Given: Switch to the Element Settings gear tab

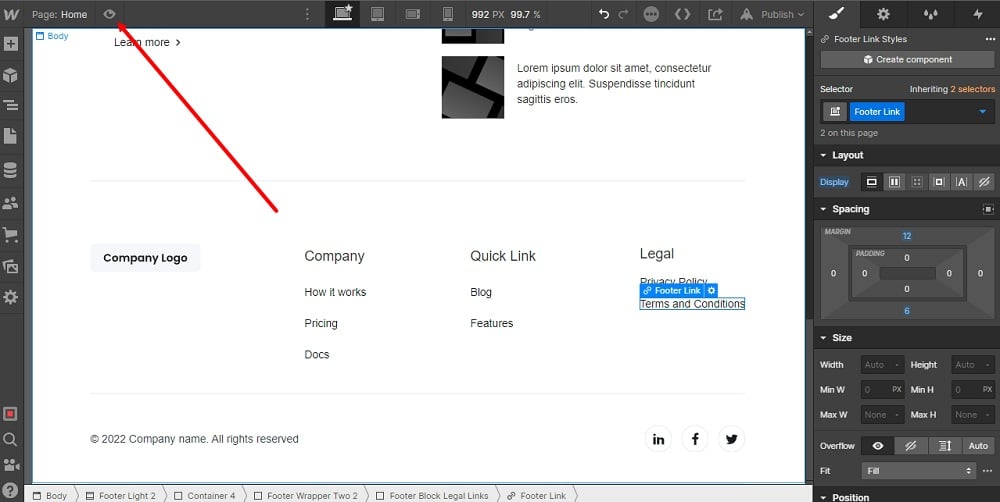Looking at the screenshot, I should [x=883, y=14].
